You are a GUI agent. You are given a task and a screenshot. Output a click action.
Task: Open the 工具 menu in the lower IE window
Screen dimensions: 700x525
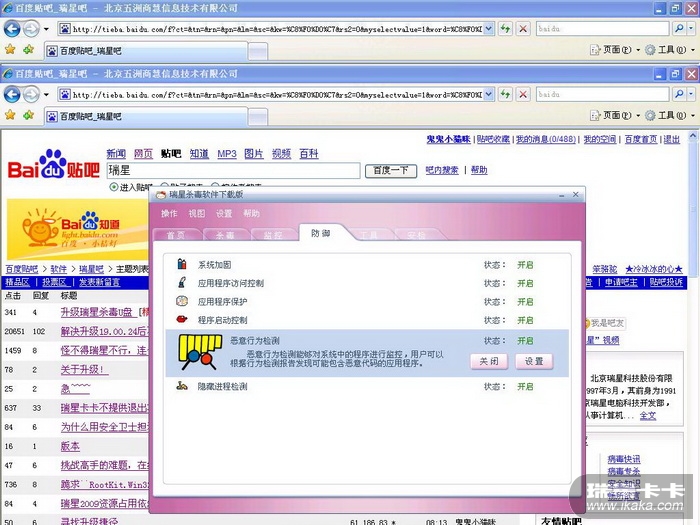(670, 116)
